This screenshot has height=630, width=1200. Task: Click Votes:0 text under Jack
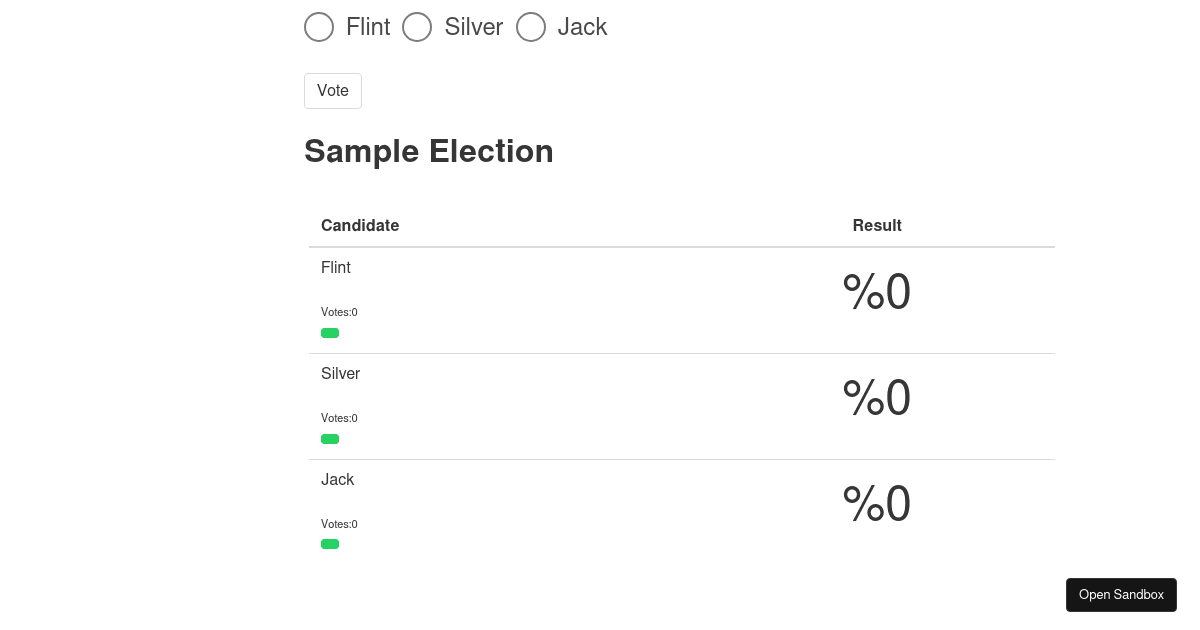pyautogui.click(x=339, y=524)
